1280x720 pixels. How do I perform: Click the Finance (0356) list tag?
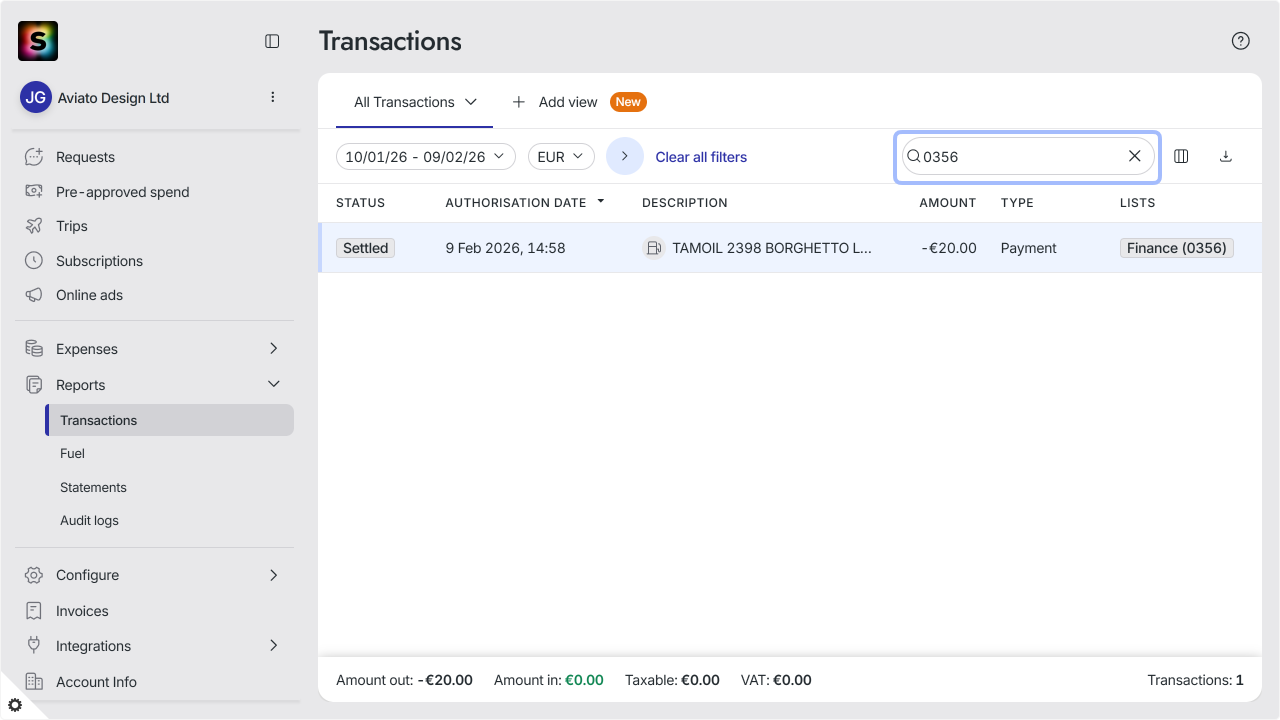(1176, 248)
